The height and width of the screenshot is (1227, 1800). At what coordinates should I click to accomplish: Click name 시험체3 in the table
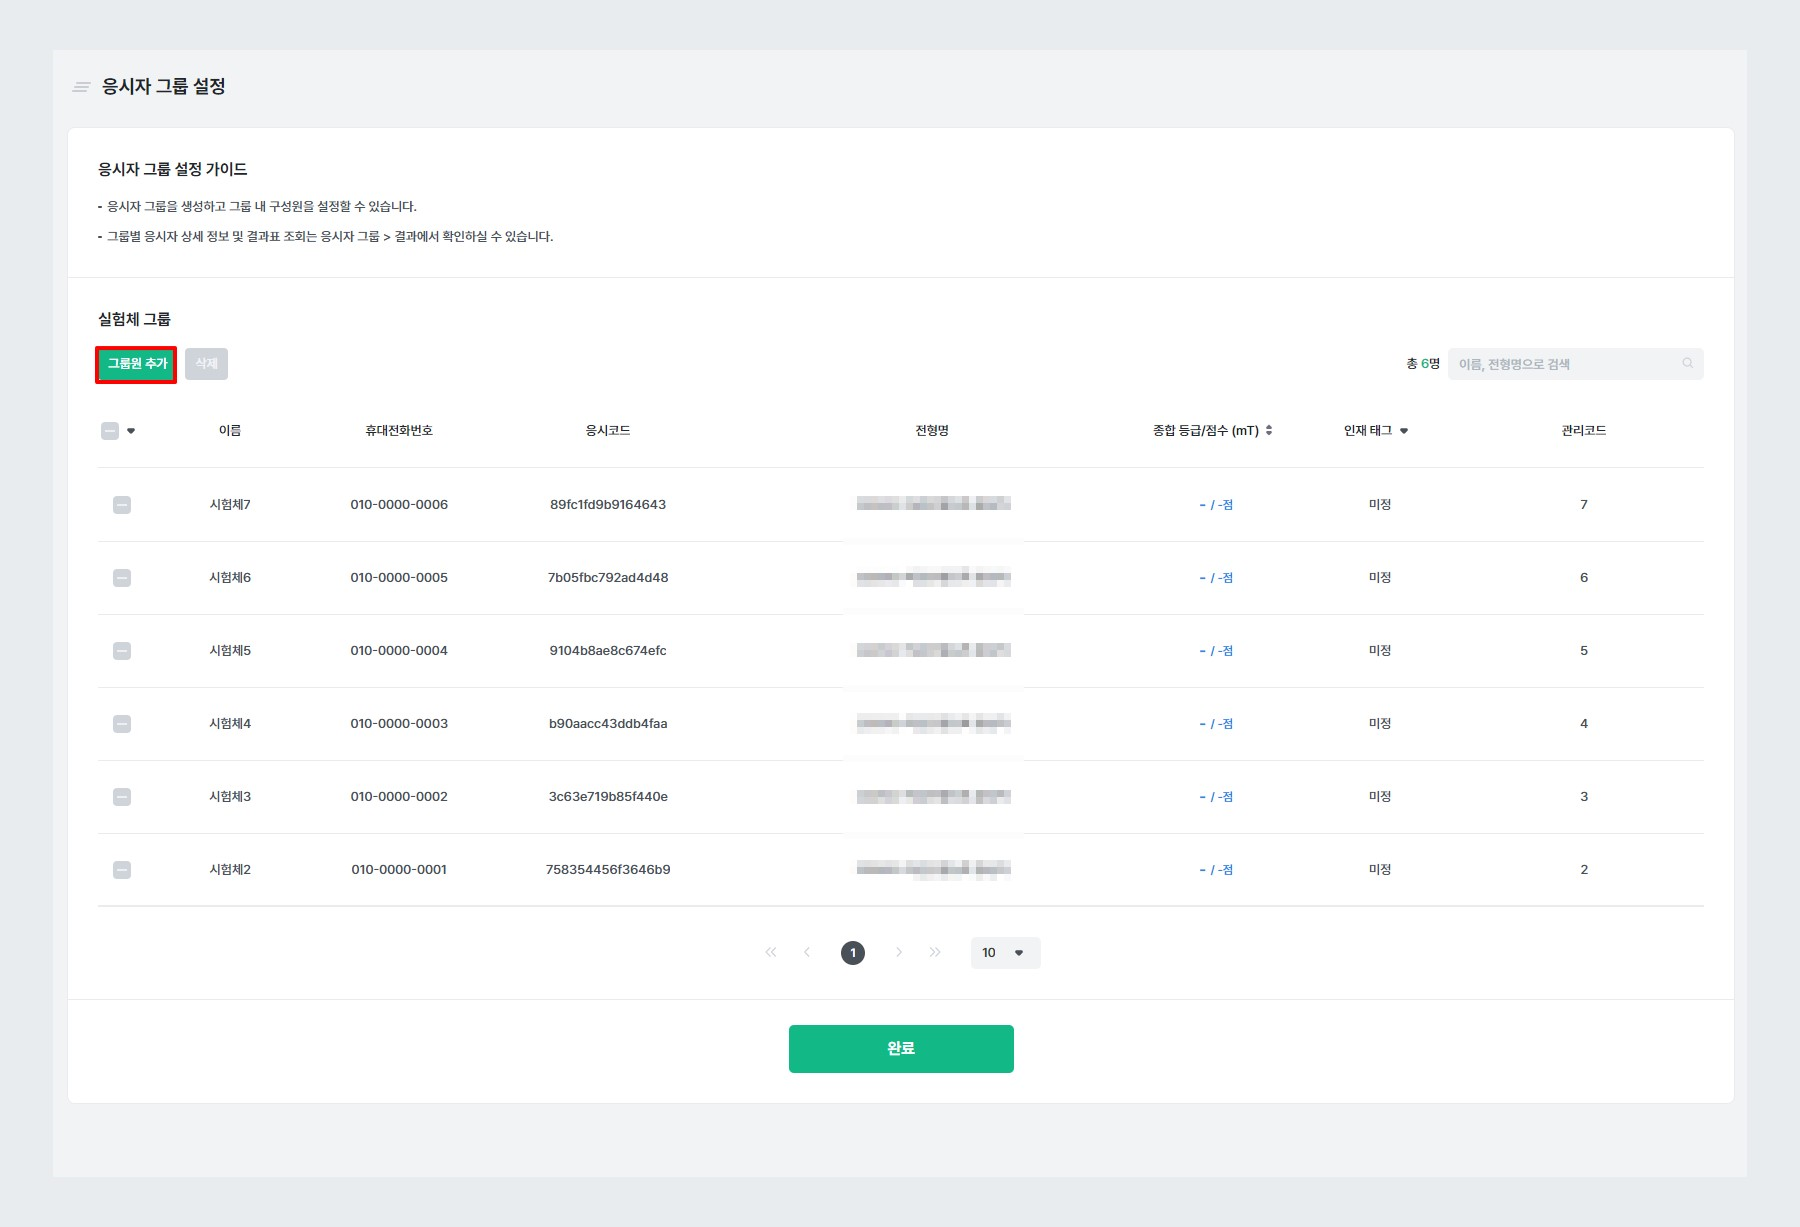pos(230,797)
